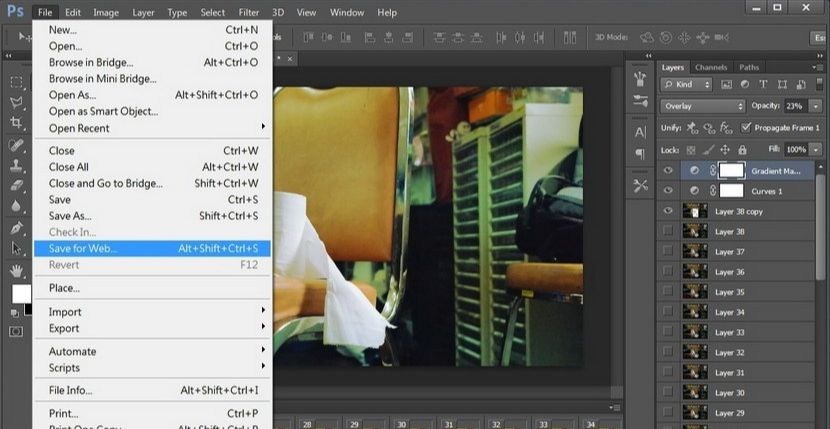Screen dimensions: 830x429
Task: Select the Blur droplet tool
Action: [x=16, y=205]
